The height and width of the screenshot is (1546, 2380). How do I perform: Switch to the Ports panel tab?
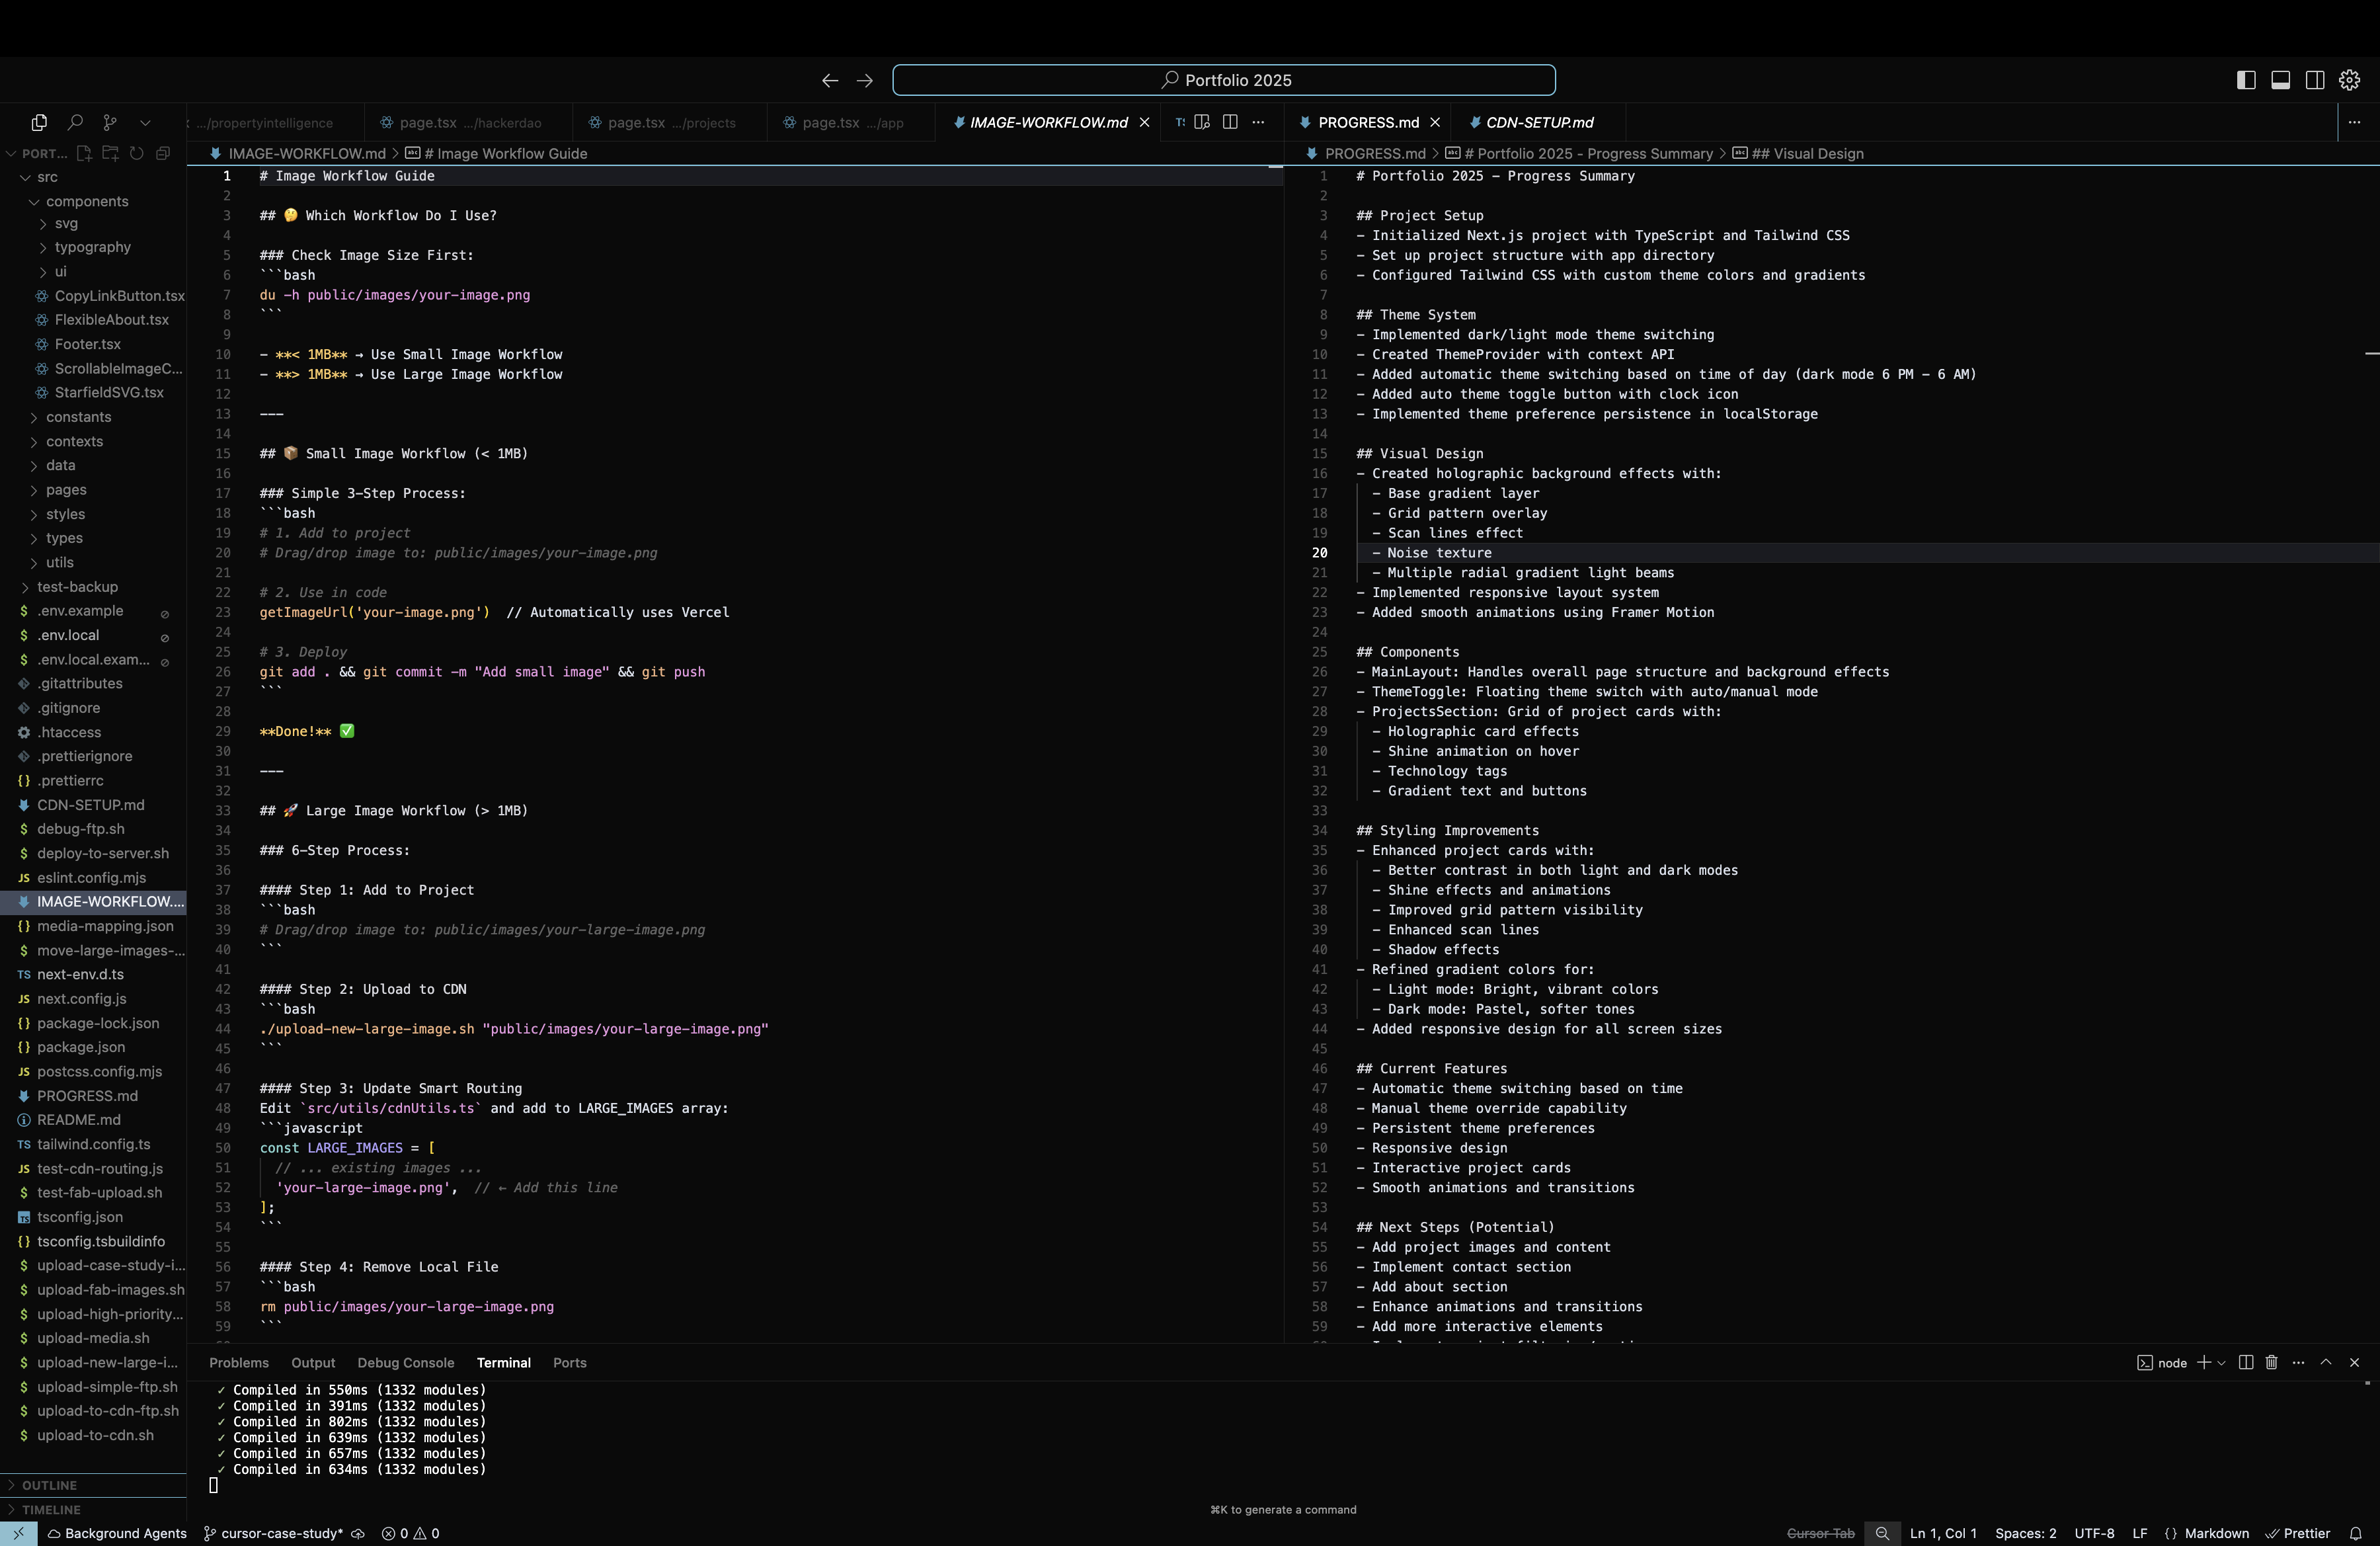[x=570, y=1363]
